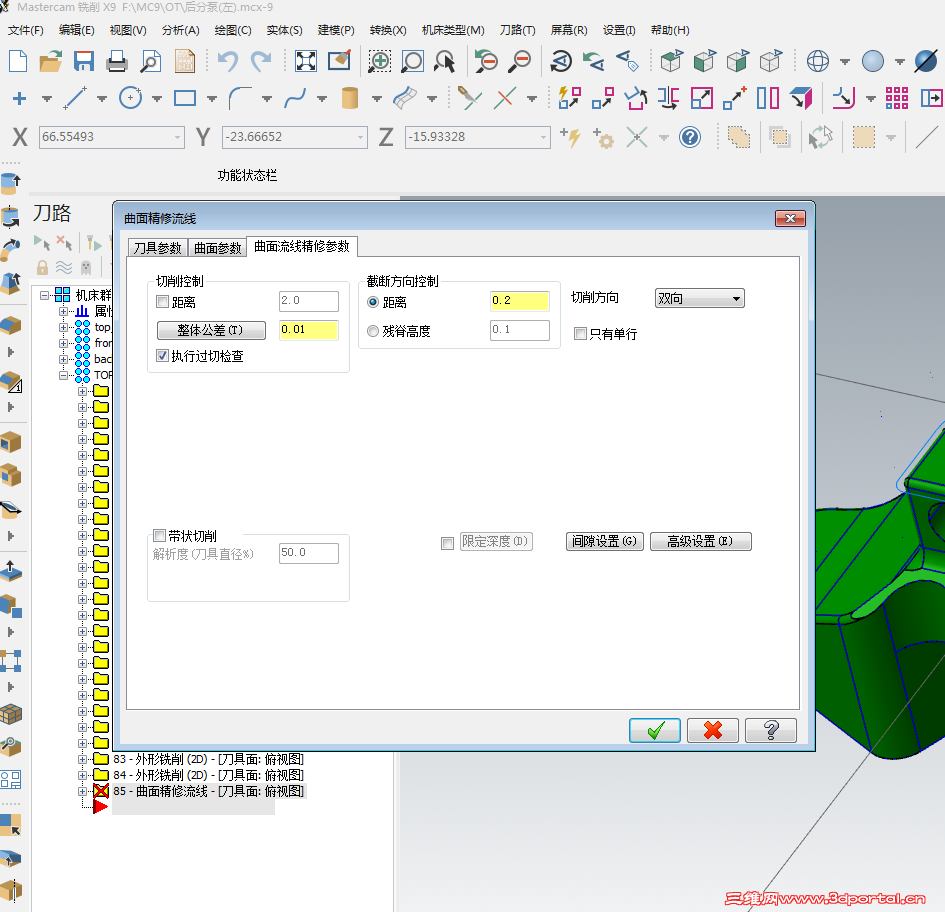Open the 分析(A) menu
This screenshot has width=945, height=912.
coord(180,30)
